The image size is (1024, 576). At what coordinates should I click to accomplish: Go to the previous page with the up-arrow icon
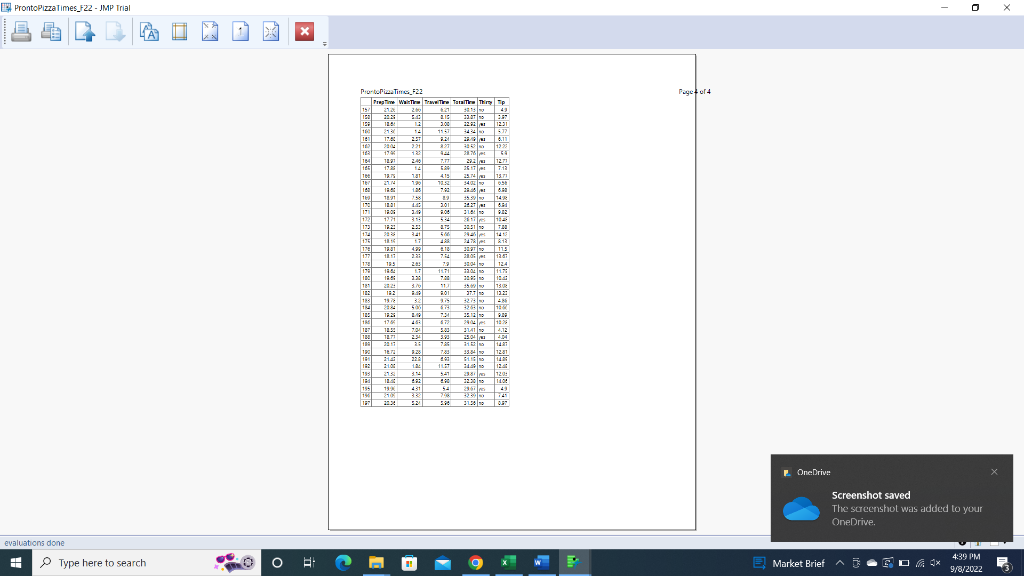click(x=85, y=31)
